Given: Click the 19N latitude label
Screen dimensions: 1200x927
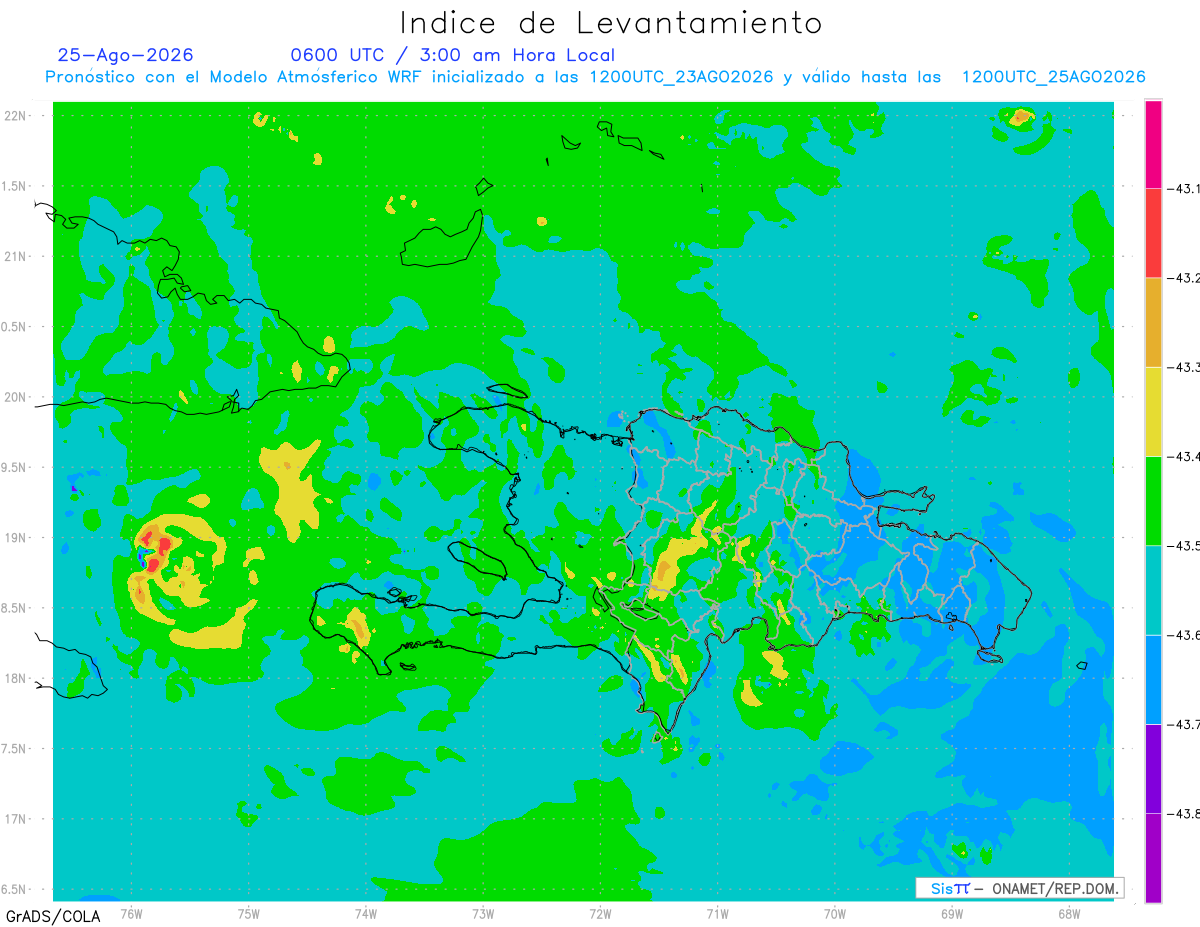Looking at the screenshot, I should pos(16,538).
